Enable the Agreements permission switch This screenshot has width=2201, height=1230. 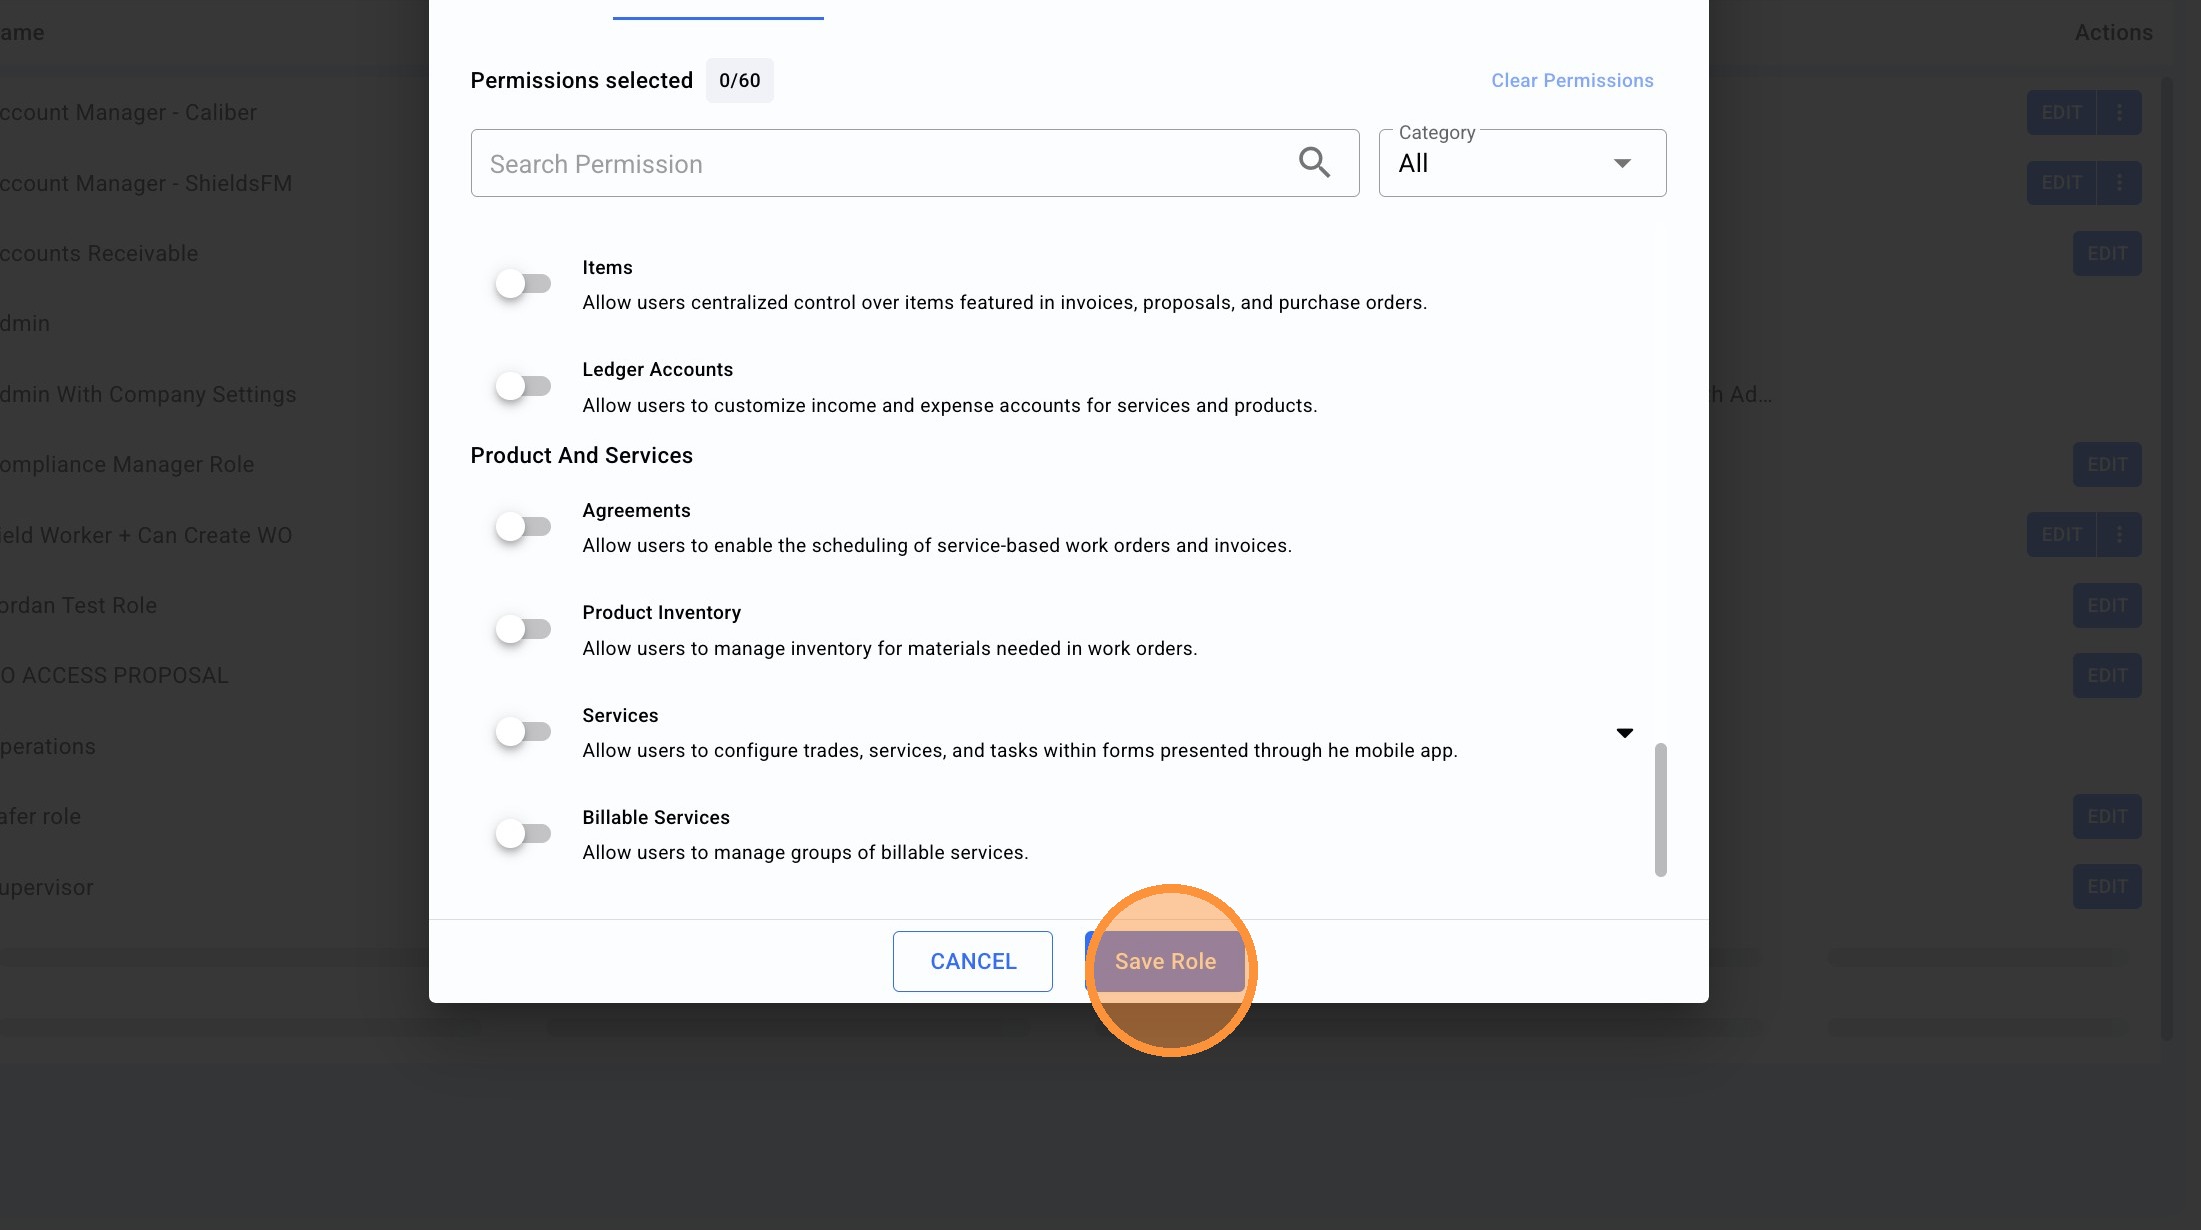[523, 527]
